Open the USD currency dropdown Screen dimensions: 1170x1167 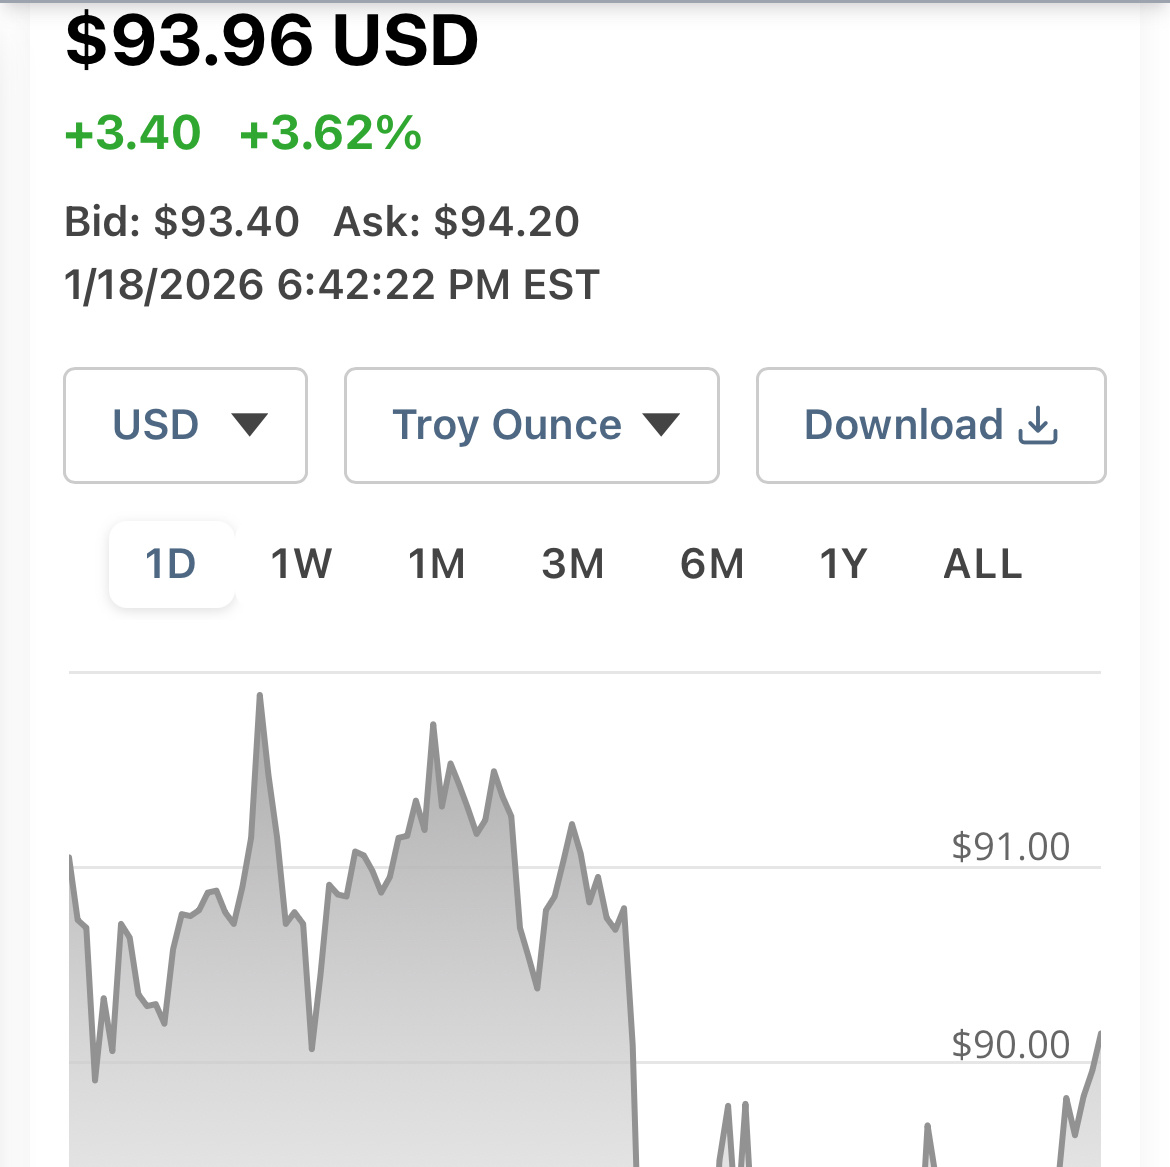tap(185, 425)
